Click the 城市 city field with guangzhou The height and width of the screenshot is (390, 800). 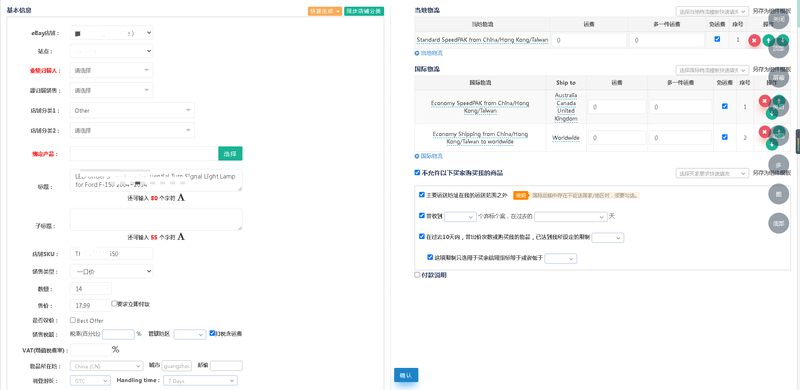pyautogui.click(x=177, y=366)
